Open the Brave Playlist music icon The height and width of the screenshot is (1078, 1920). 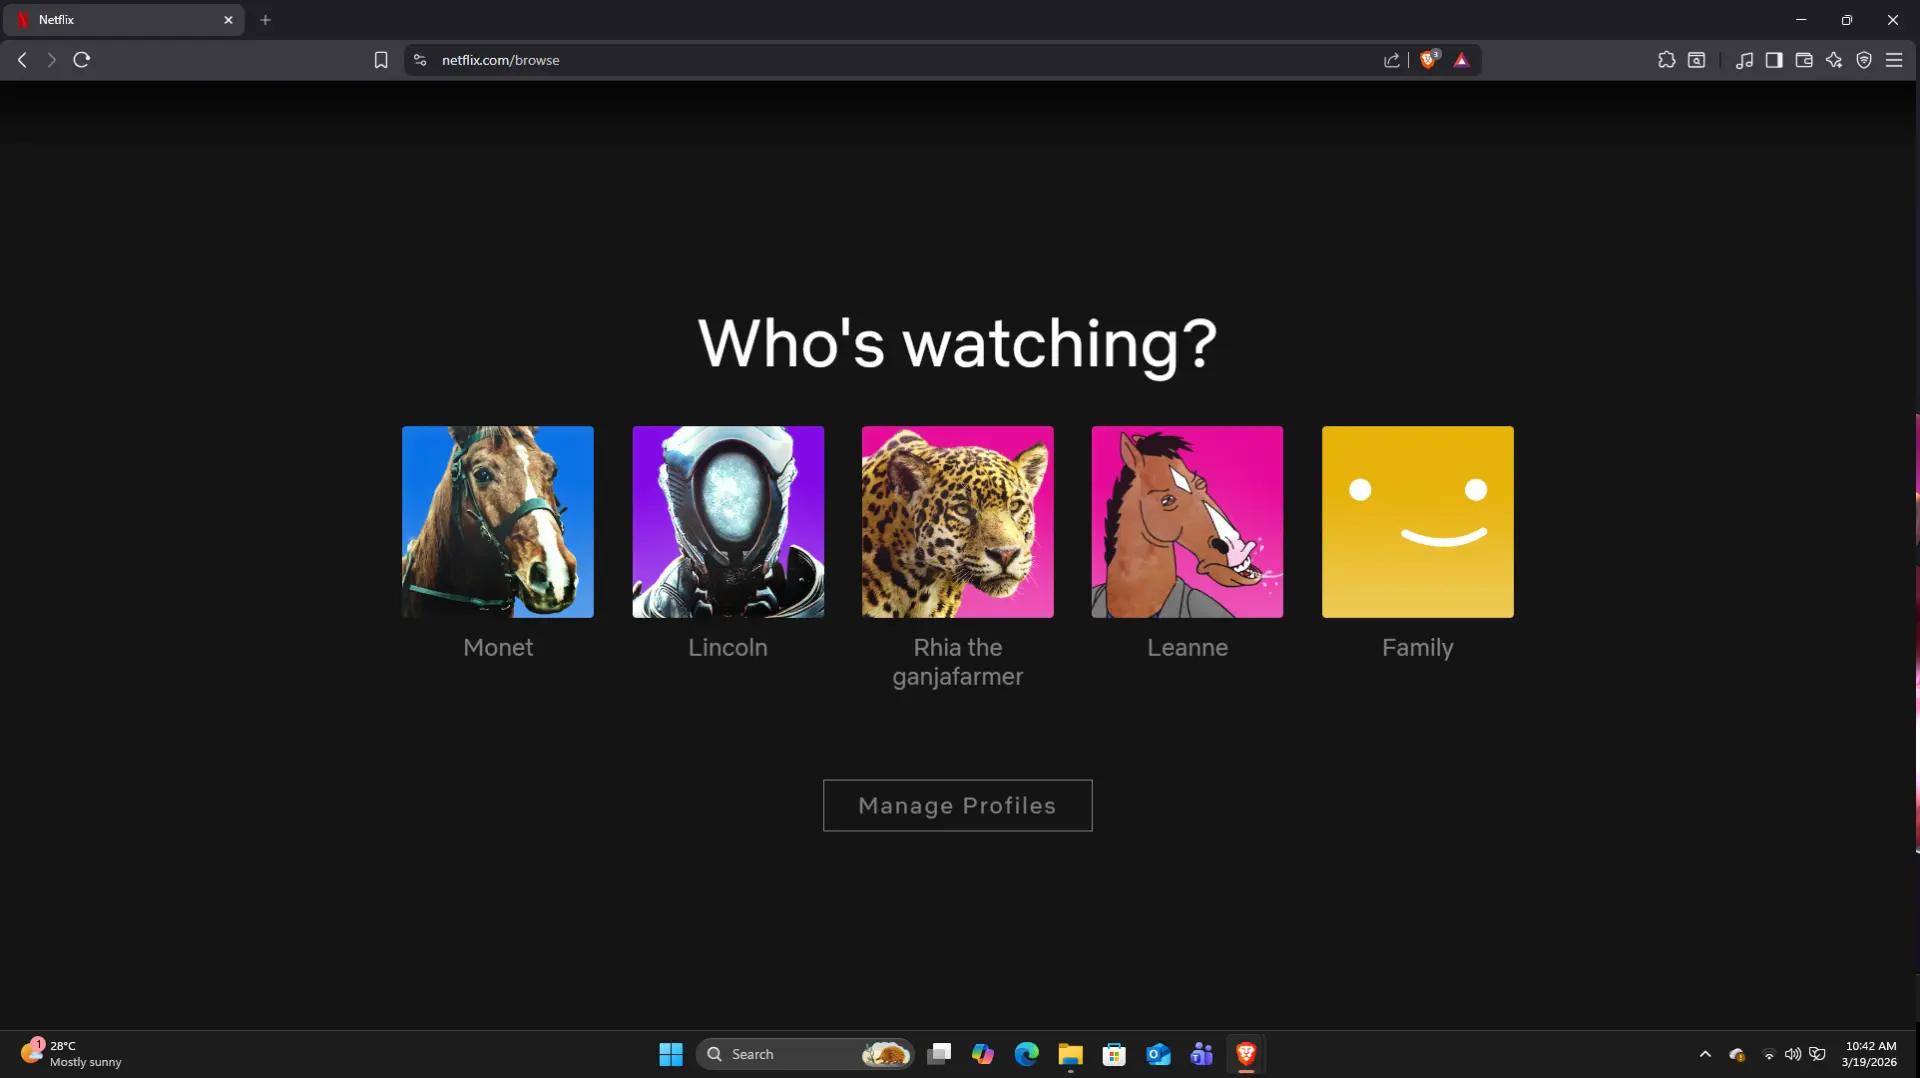click(x=1744, y=60)
